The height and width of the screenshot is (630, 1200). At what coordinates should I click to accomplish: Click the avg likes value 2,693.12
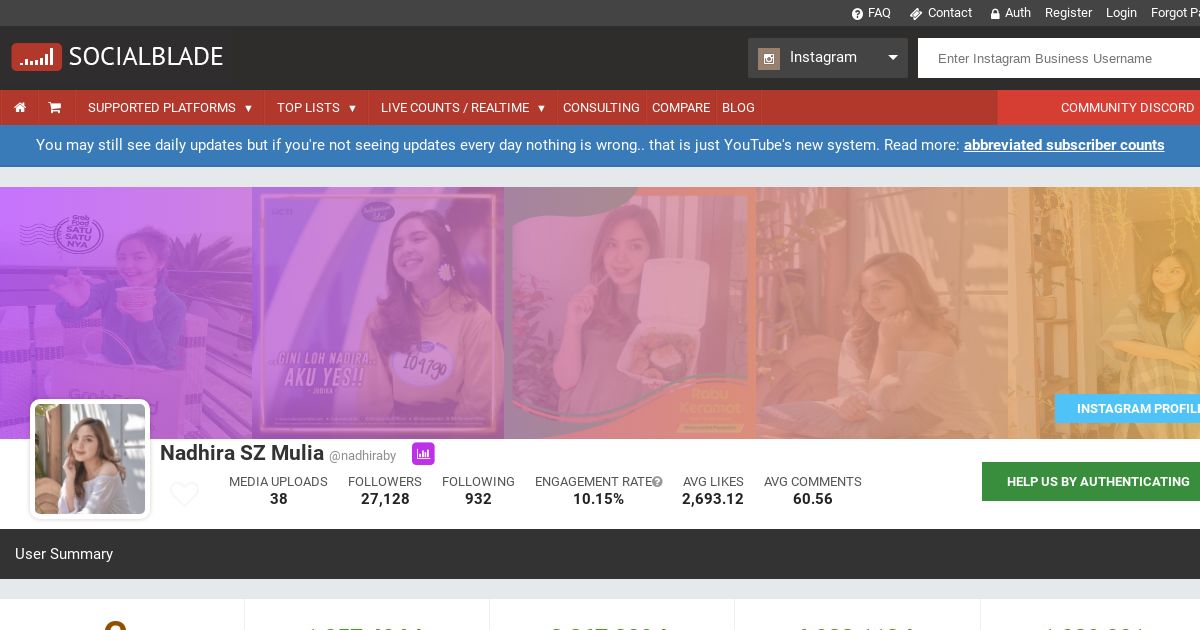(713, 499)
